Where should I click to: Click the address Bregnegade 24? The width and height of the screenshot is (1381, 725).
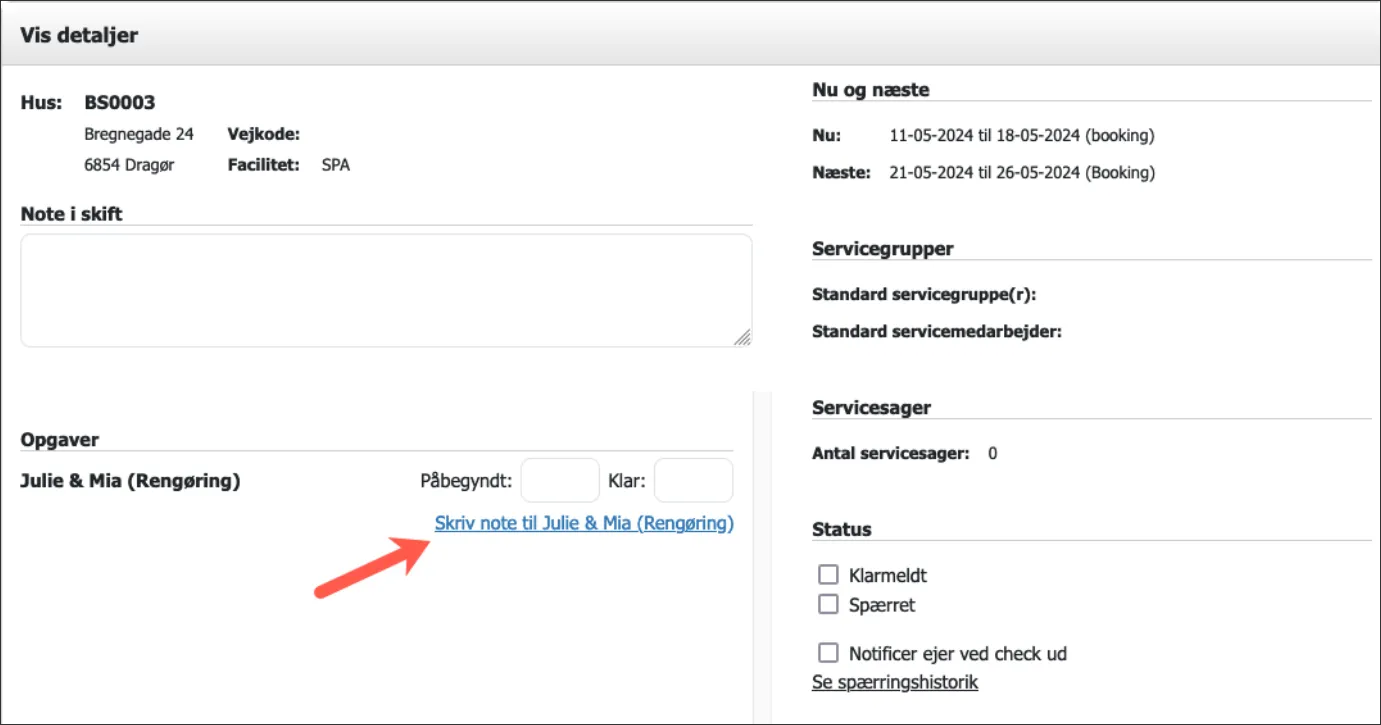(x=137, y=133)
